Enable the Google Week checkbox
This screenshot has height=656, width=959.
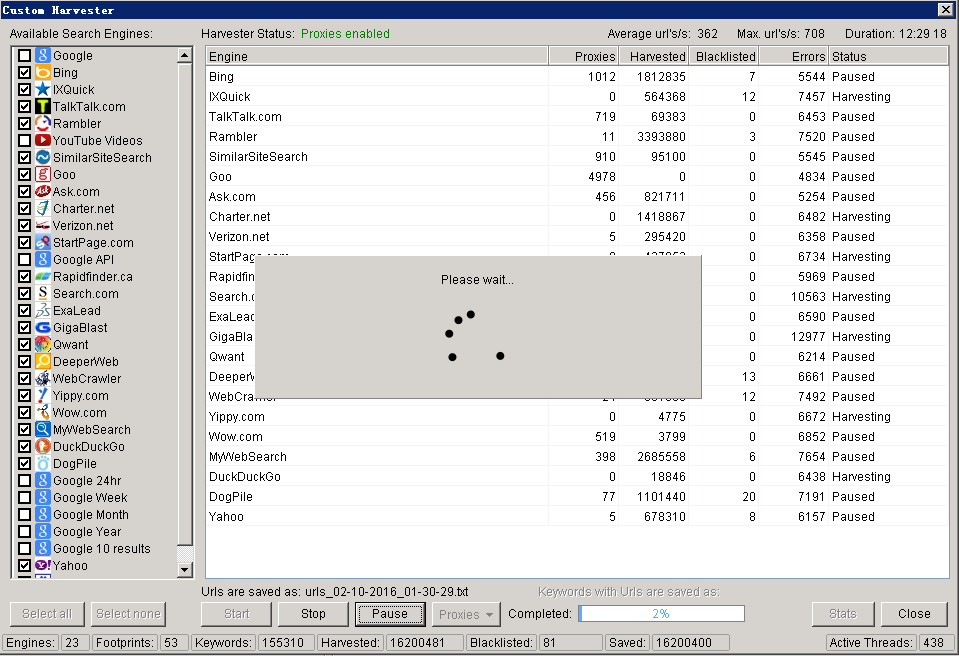tap(24, 498)
